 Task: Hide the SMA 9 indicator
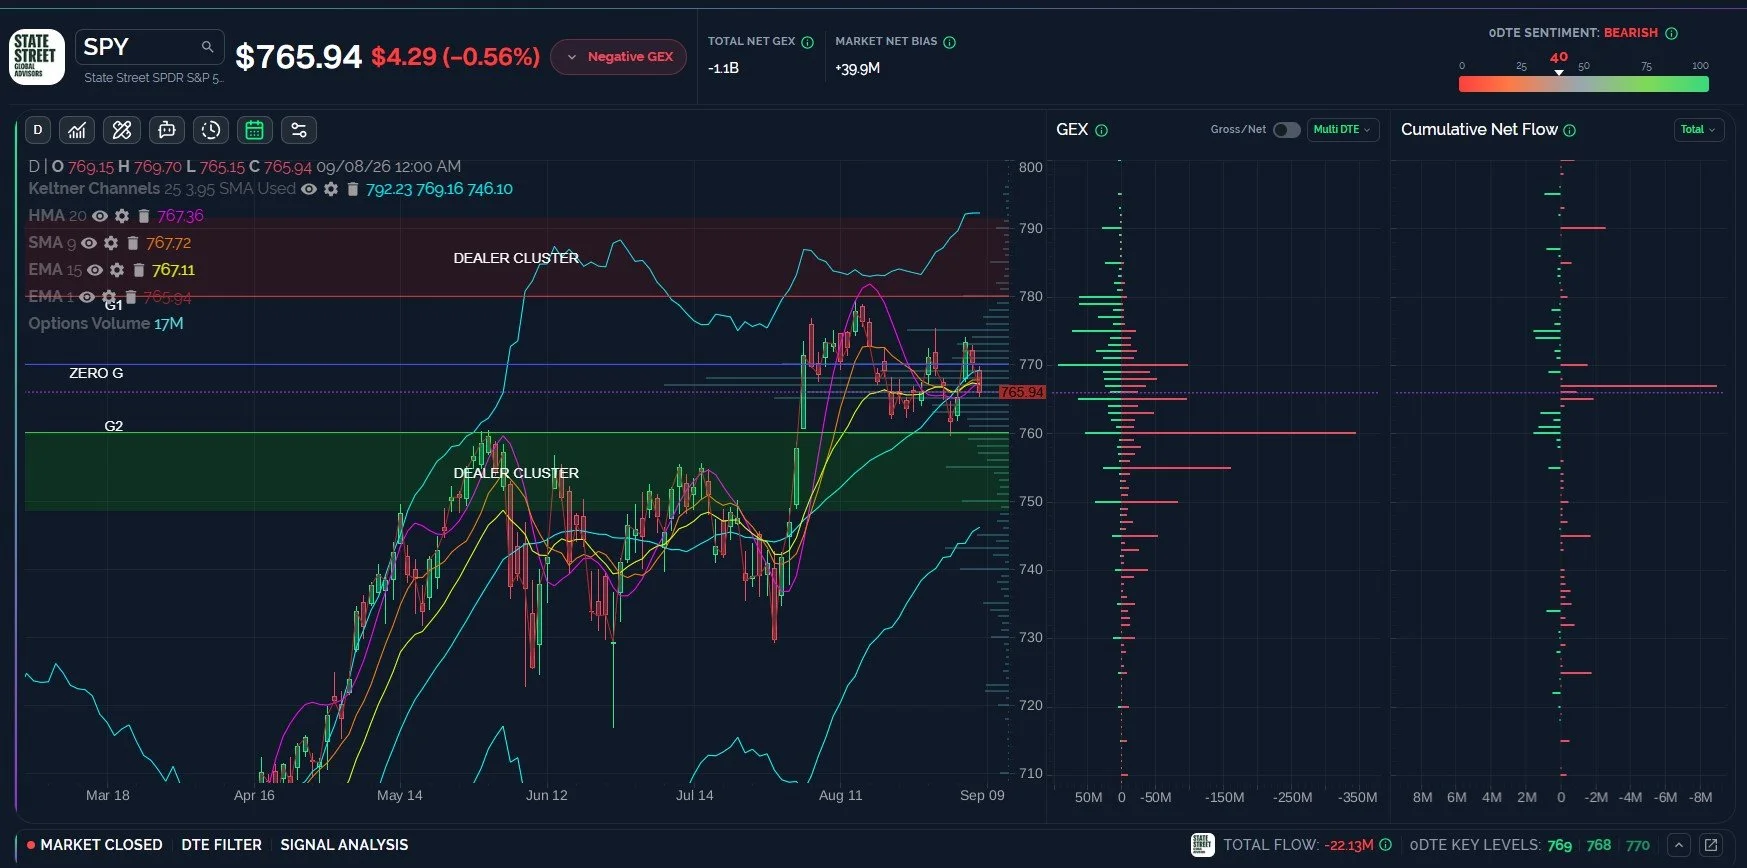click(89, 243)
